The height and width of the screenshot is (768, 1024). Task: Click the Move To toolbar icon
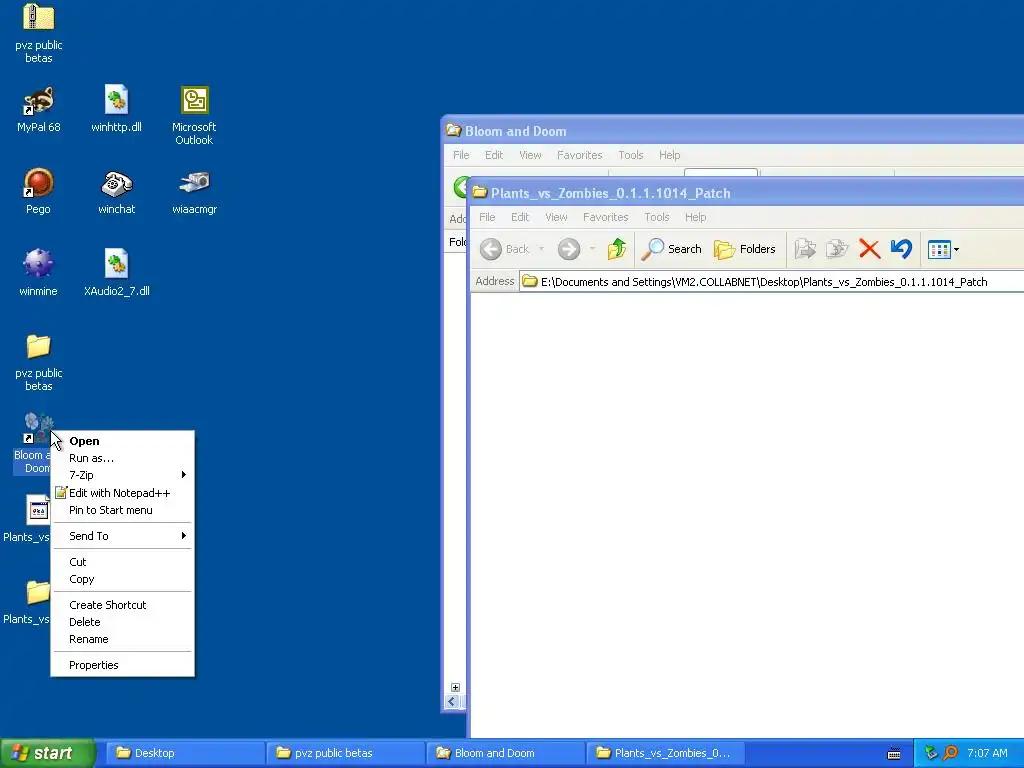click(805, 249)
